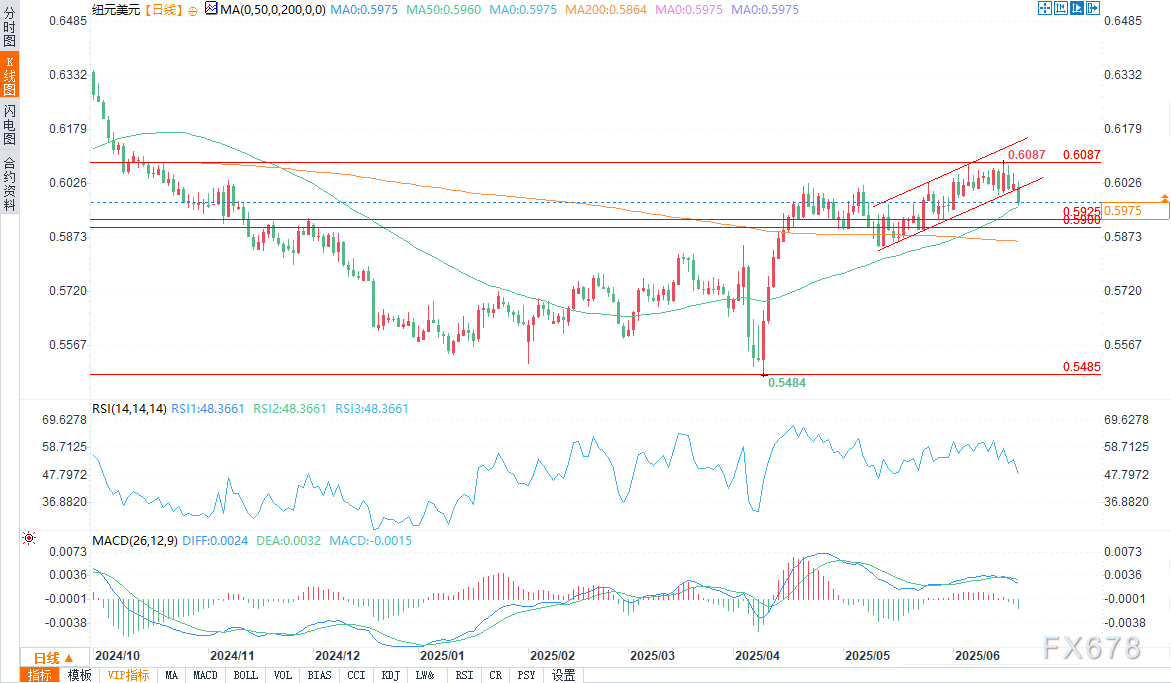Click the CCI indicator button
This screenshot has width=1171, height=683.
coord(356,675)
